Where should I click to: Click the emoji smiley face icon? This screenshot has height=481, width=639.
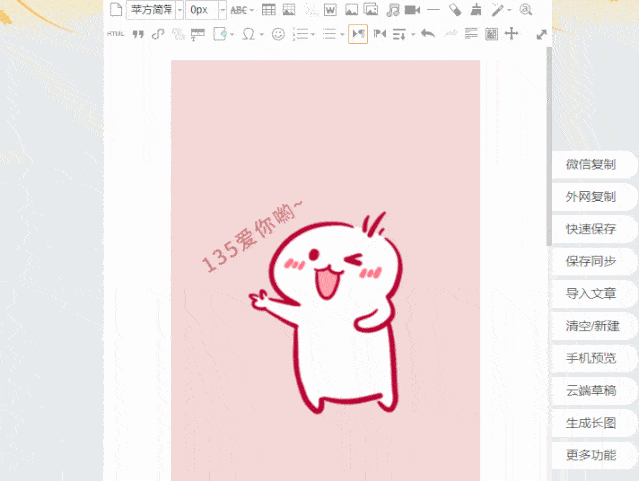[278, 34]
